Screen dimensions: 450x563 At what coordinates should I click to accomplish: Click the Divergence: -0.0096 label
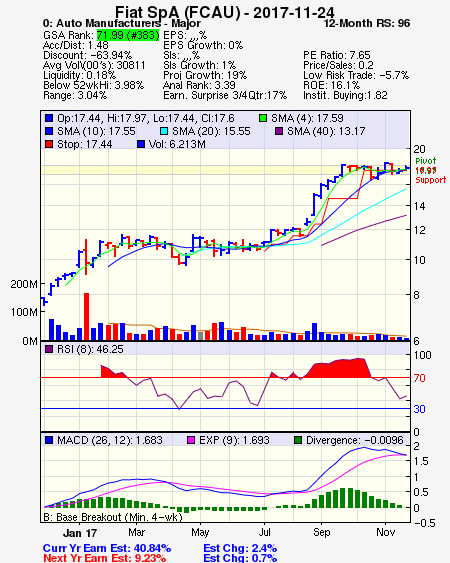click(355, 440)
